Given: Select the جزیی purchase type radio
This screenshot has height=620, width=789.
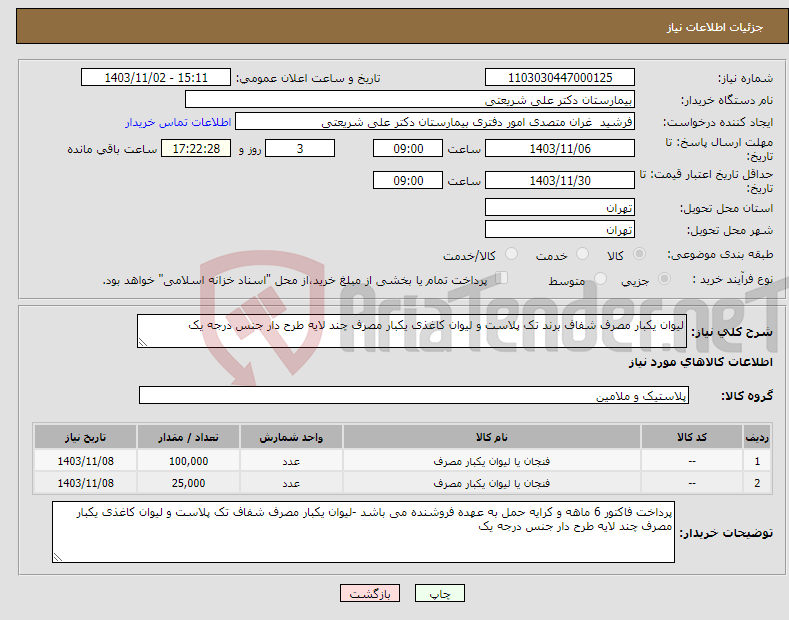Looking at the screenshot, I should [x=664, y=278].
